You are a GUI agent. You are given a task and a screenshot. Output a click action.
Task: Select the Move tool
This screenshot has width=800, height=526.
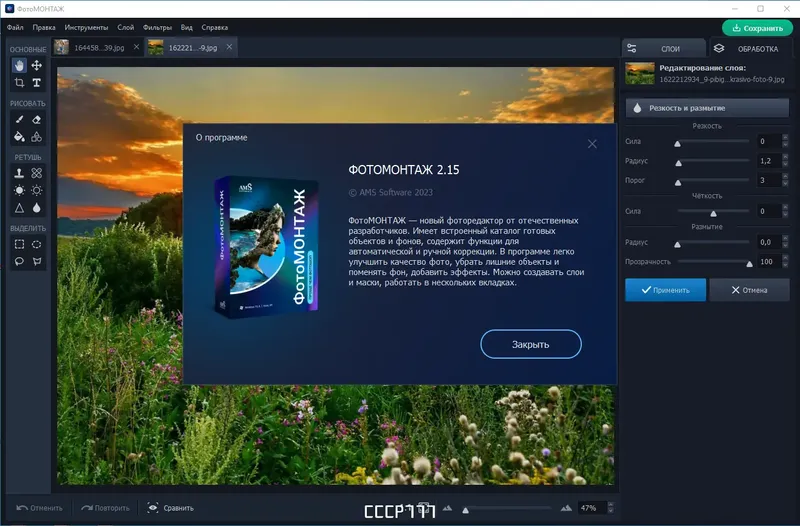[37, 65]
